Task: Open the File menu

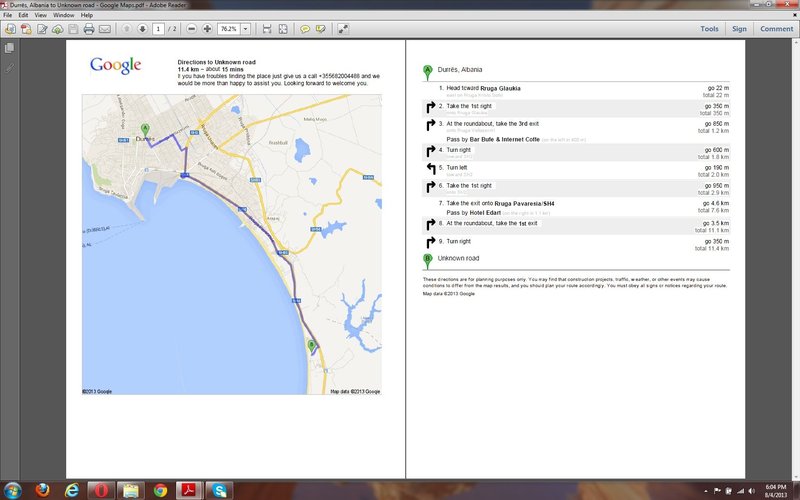Action: point(8,15)
